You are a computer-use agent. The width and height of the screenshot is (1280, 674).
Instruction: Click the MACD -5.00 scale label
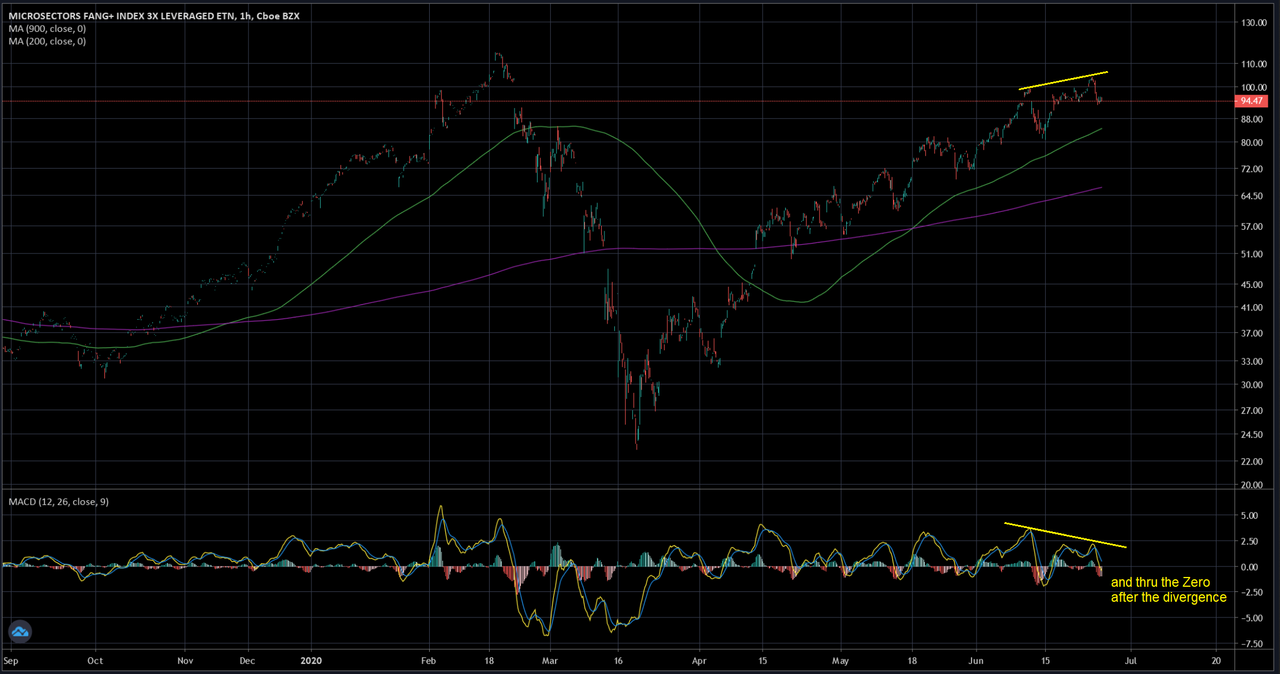click(x=1250, y=618)
